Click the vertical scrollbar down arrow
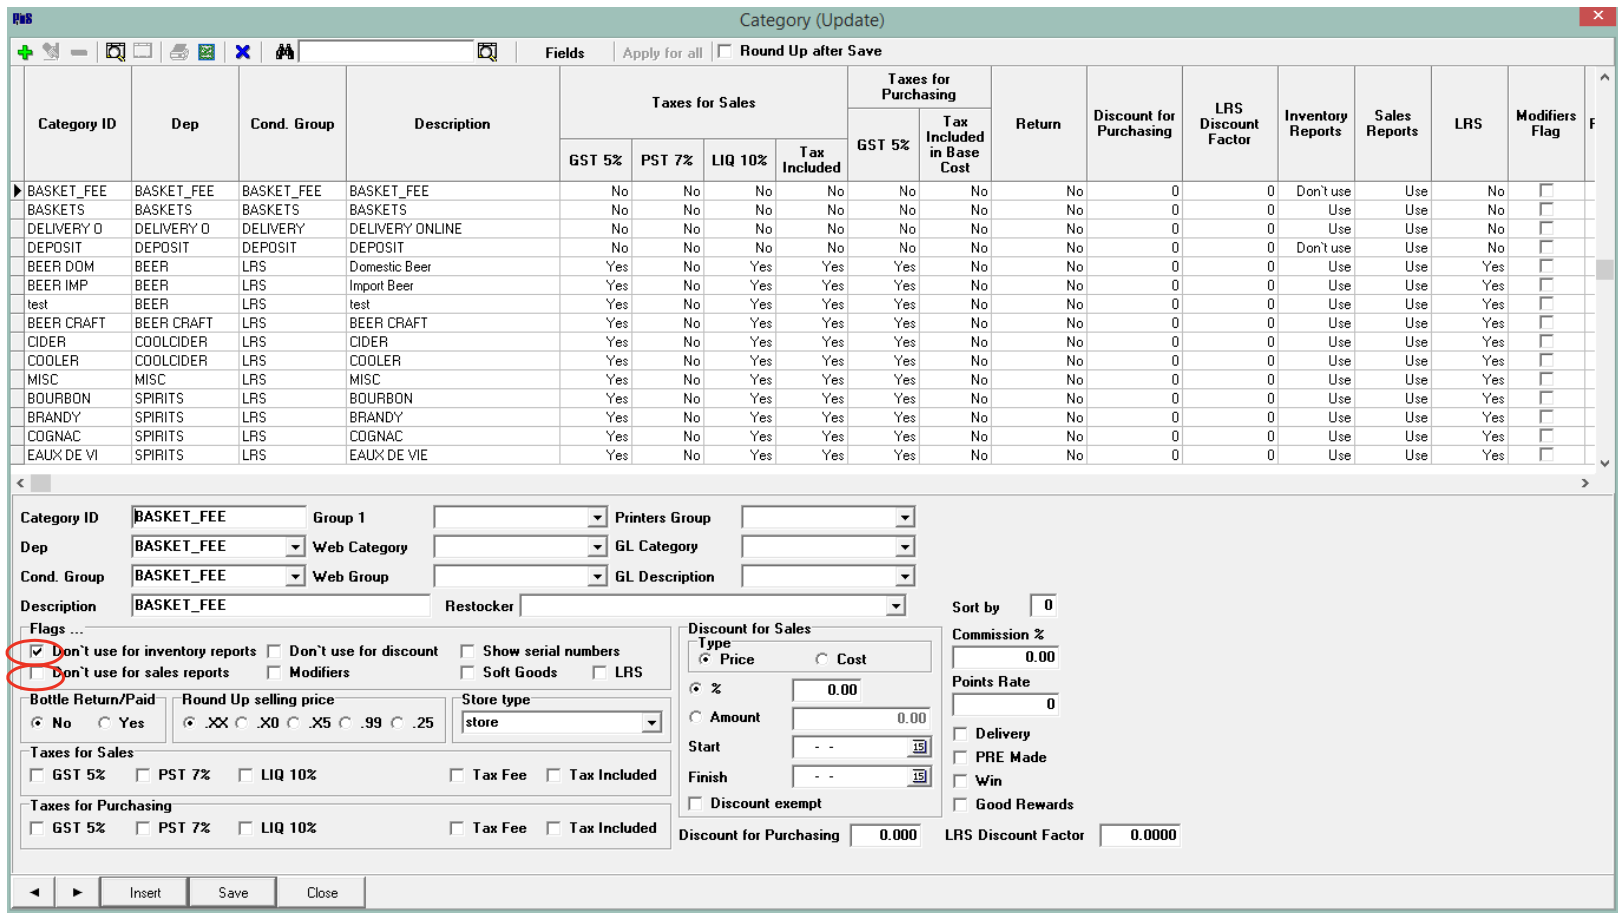The height and width of the screenshot is (918, 1622). (x=1604, y=463)
